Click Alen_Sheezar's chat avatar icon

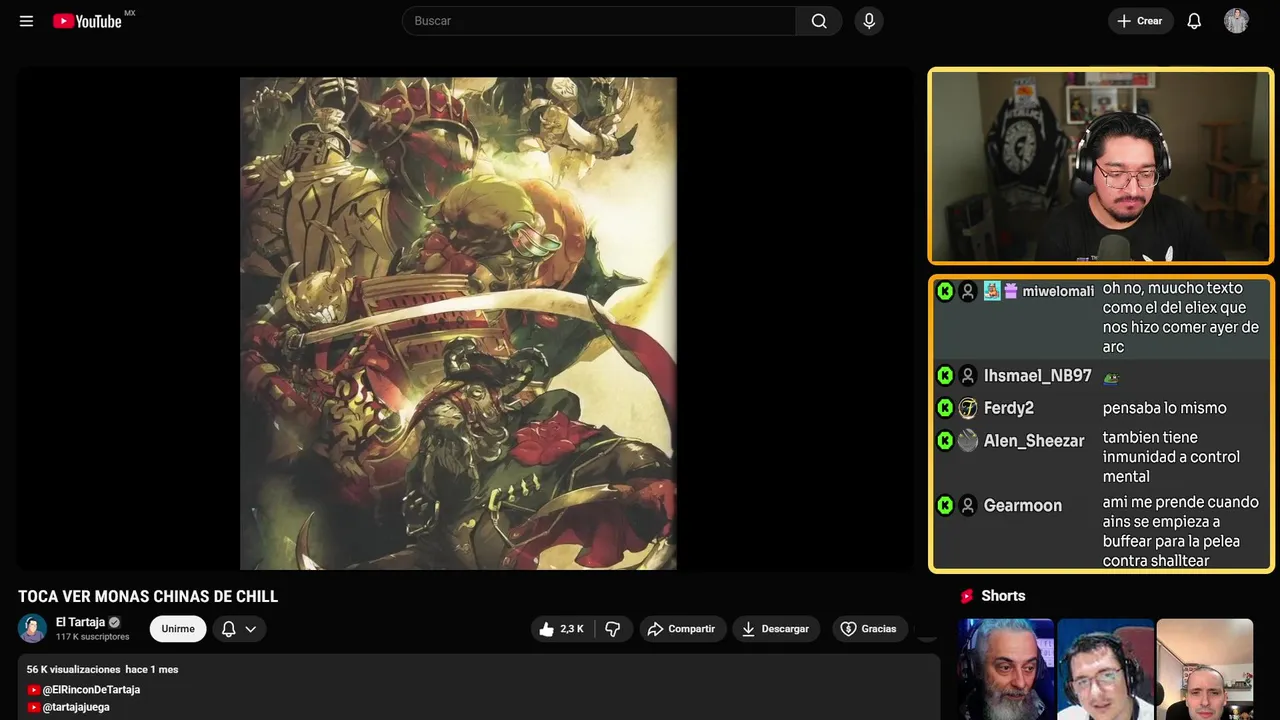tap(968, 441)
